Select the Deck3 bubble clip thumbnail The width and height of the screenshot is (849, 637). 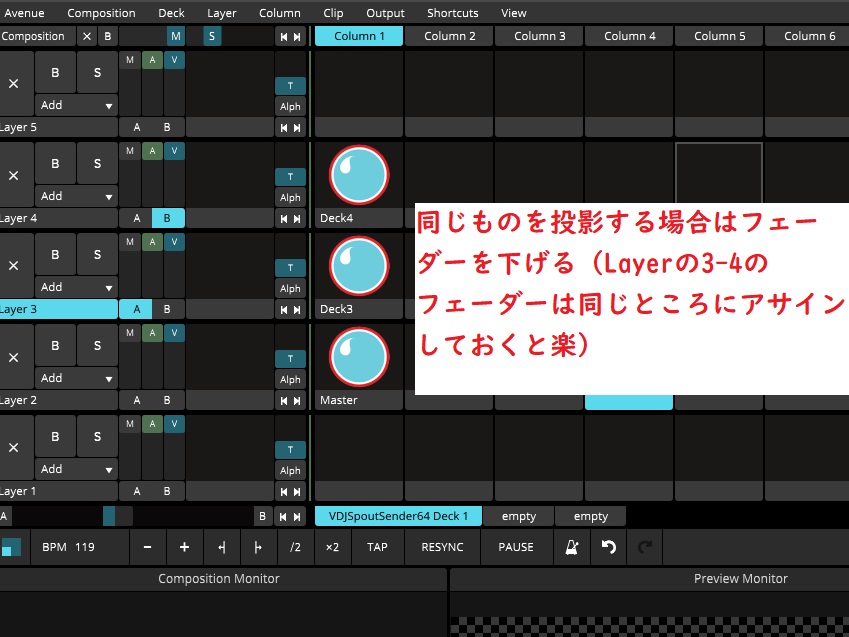pyautogui.click(x=359, y=266)
